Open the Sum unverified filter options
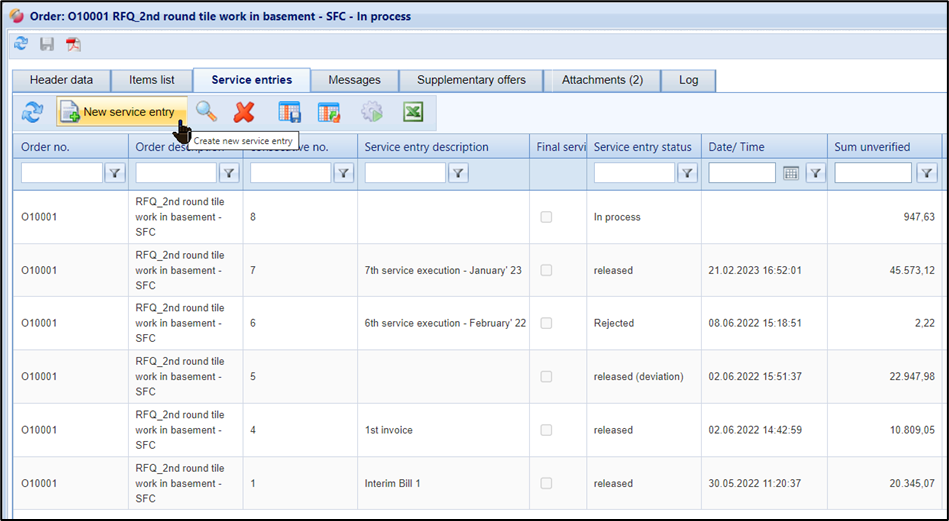This screenshot has width=949, height=521. (927, 173)
